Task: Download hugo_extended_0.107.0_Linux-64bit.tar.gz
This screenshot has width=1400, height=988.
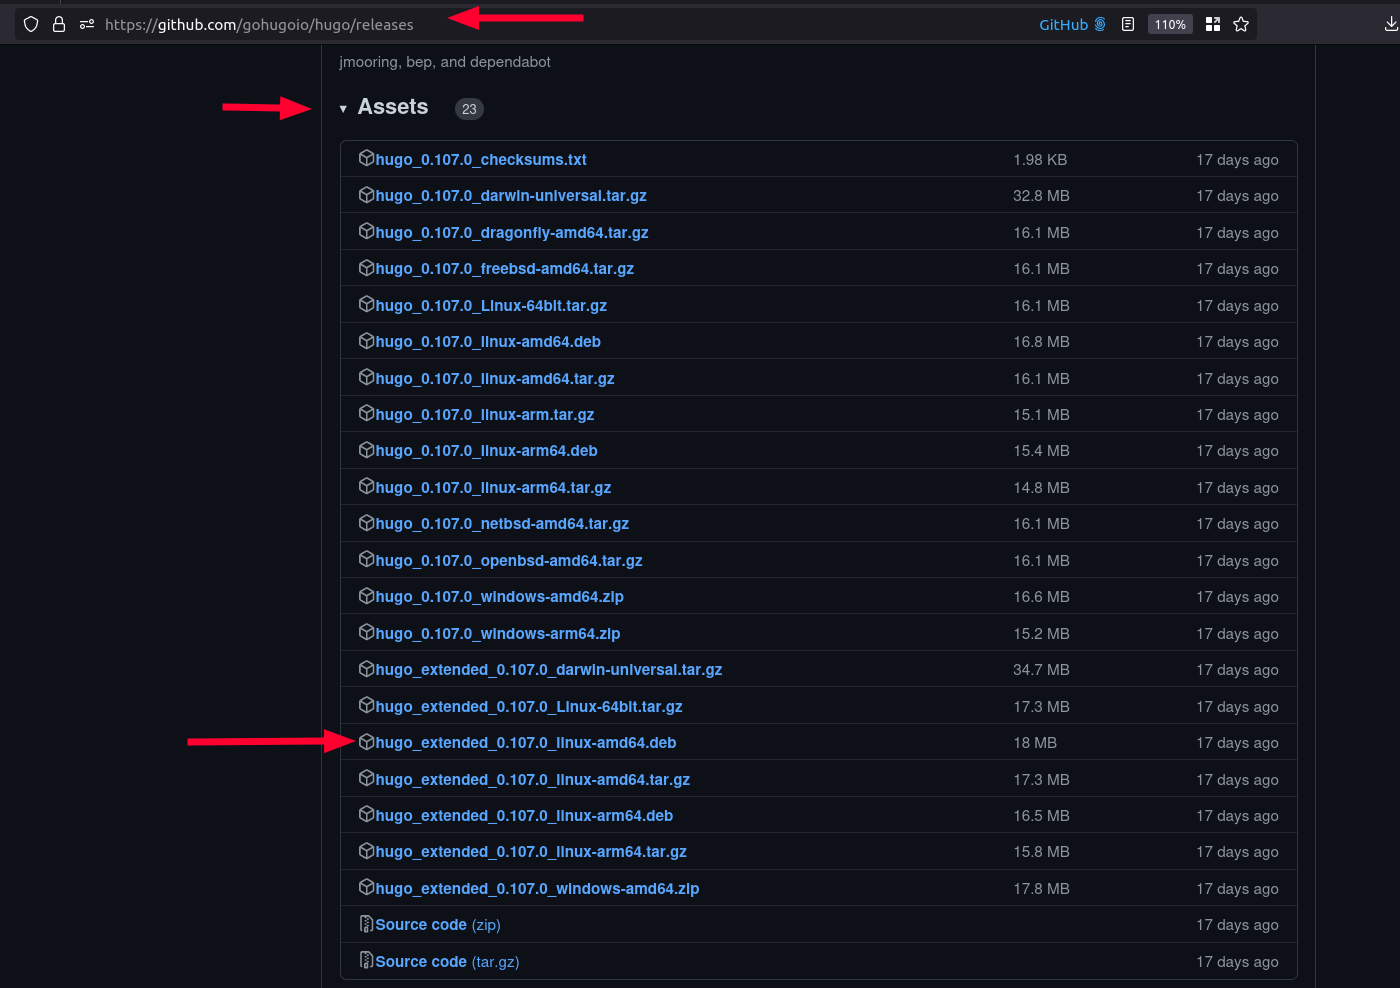Action: pyautogui.click(x=529, y=707)
